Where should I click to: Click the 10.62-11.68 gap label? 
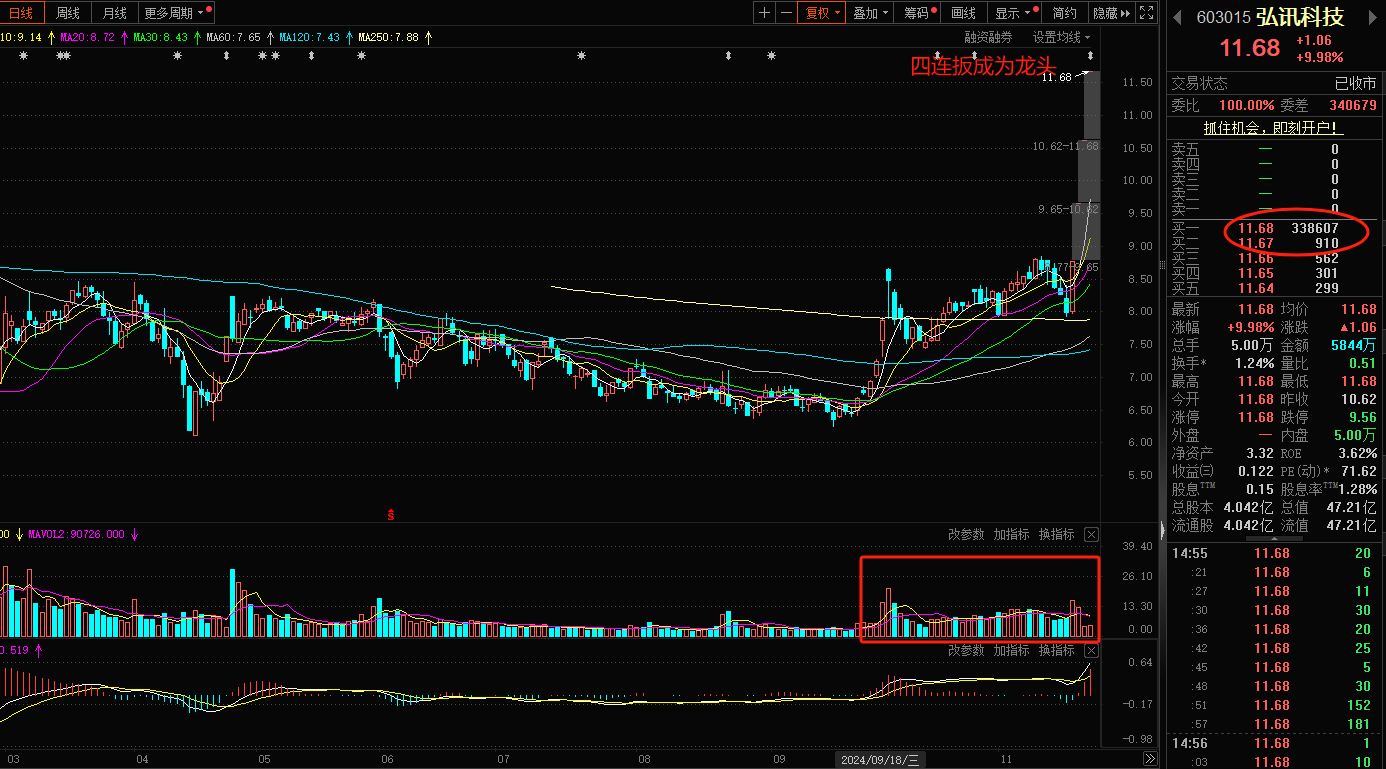tap(1065, 146)
